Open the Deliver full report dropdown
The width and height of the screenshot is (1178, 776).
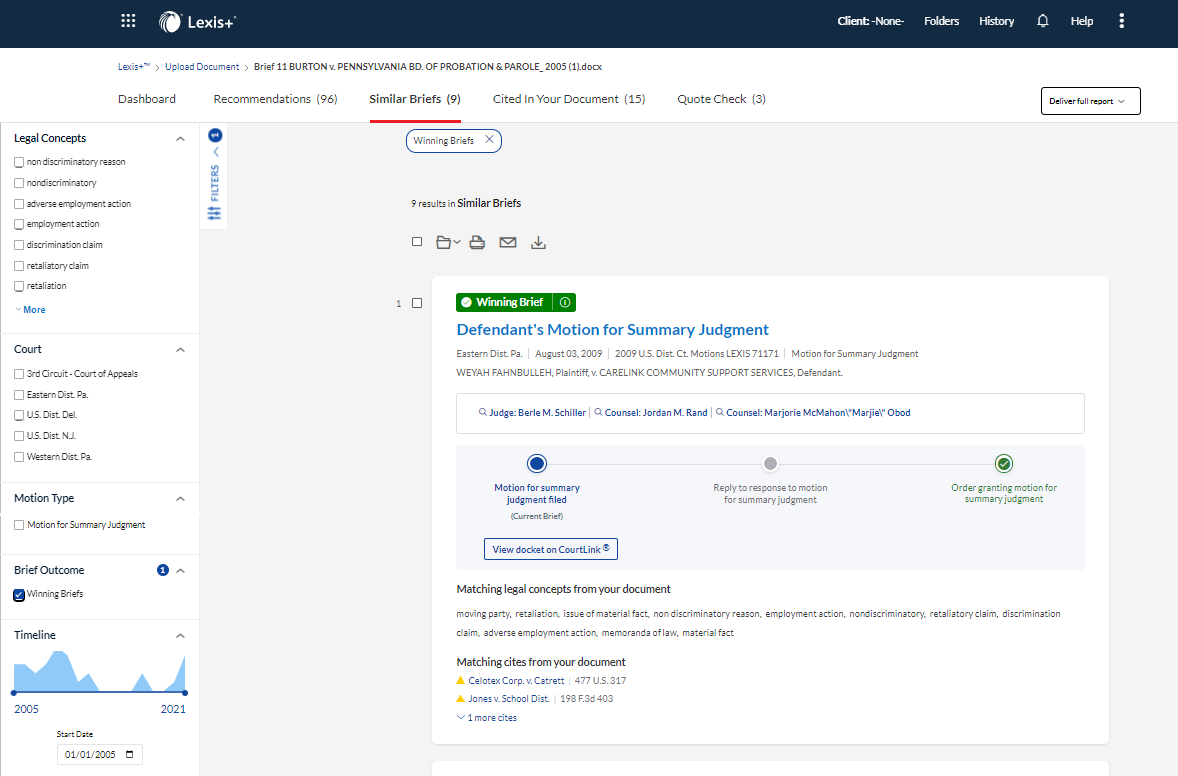[1090, 101]
